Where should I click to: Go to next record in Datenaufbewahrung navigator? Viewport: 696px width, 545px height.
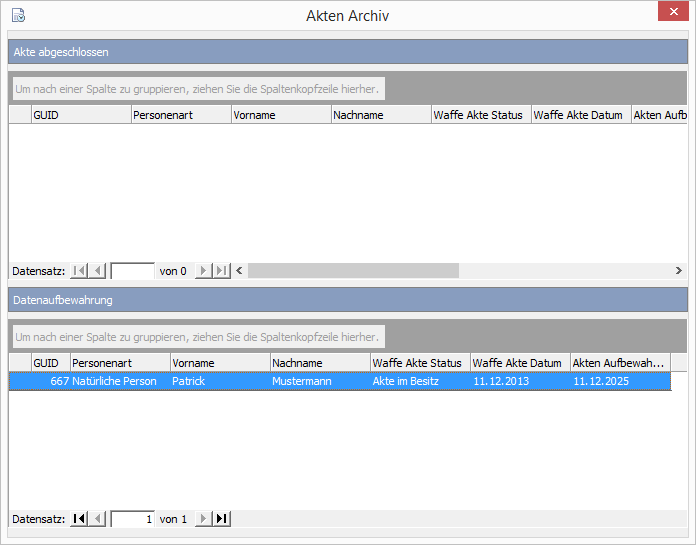203,519
